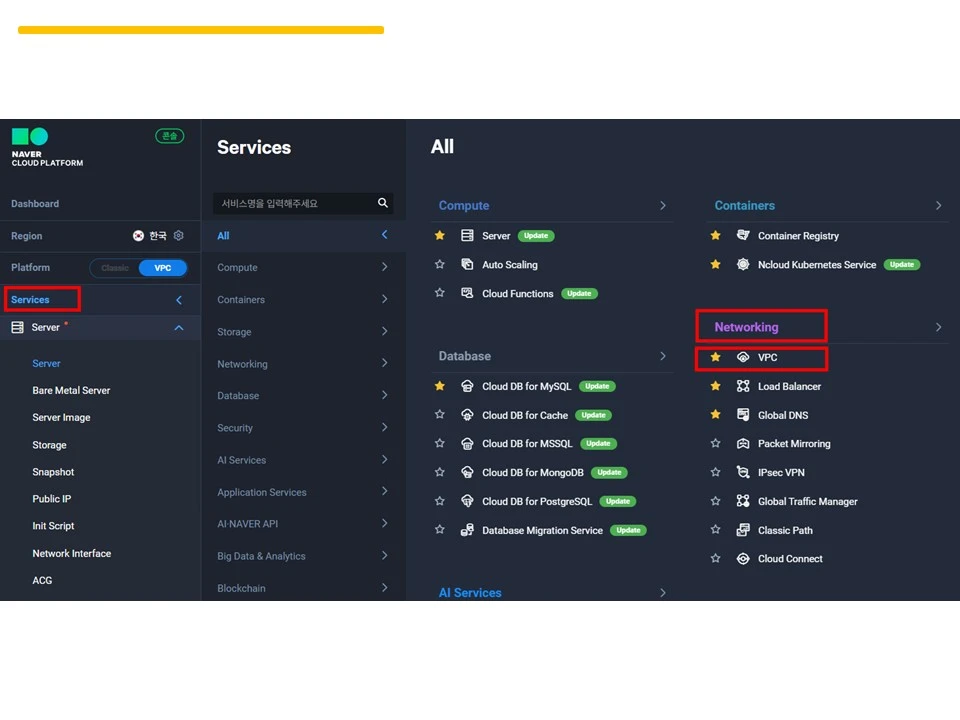
Task: Click the search magnifier icon
Action: pyautogui.click(x=383, y=203)
